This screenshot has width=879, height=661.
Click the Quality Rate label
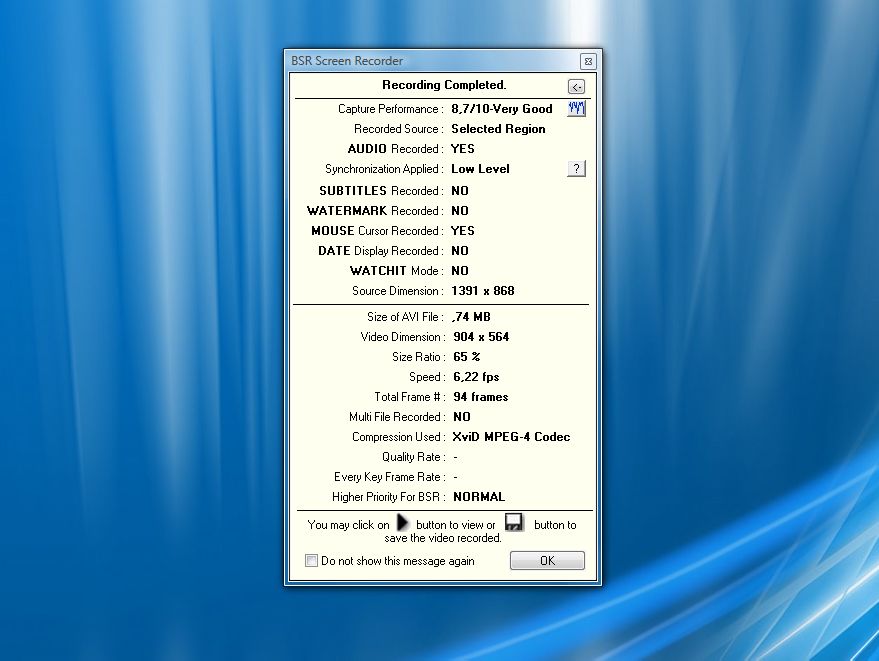coord(414,457)
